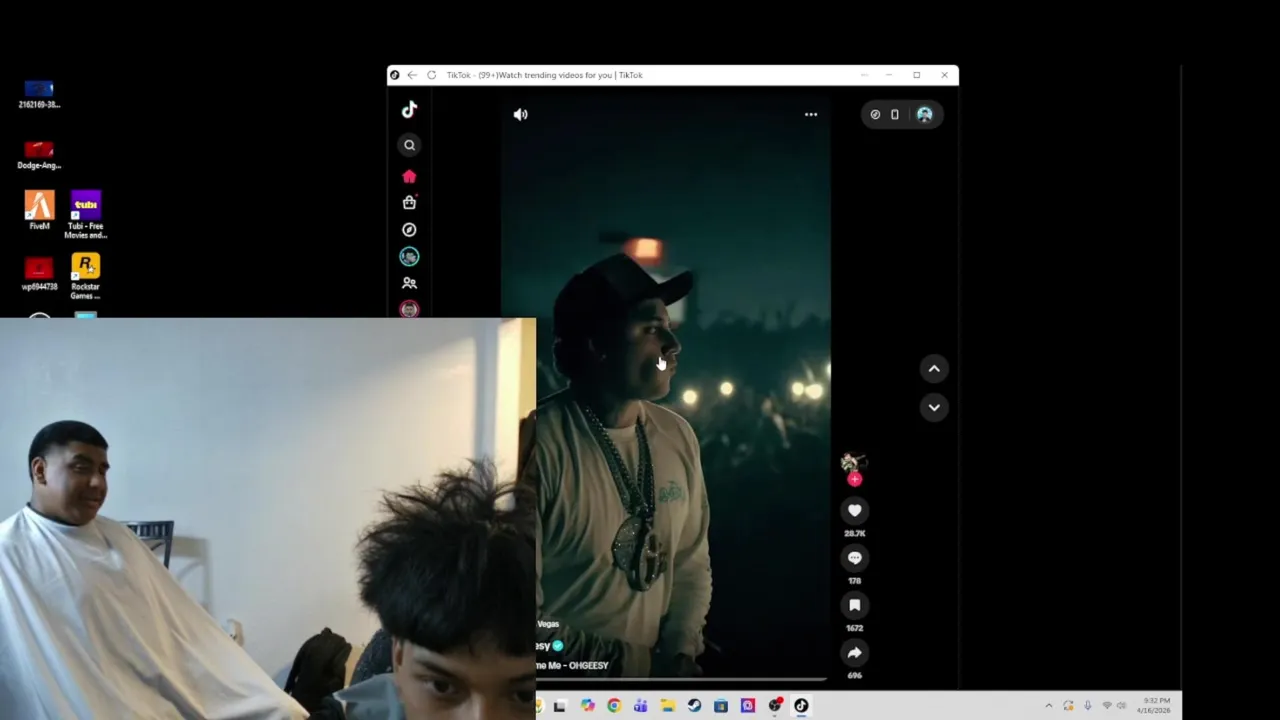Screen dimensions: 1280x720
Task: Open Google Chrome in the taskbar
Action: (614, 706)
